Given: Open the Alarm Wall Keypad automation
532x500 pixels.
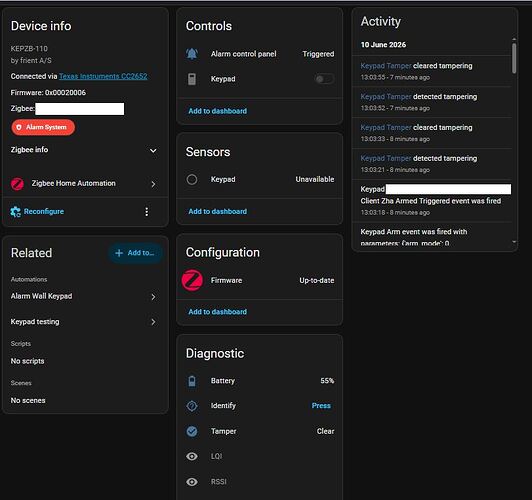Looking at the screenshot, I should [x=84, y=296].
